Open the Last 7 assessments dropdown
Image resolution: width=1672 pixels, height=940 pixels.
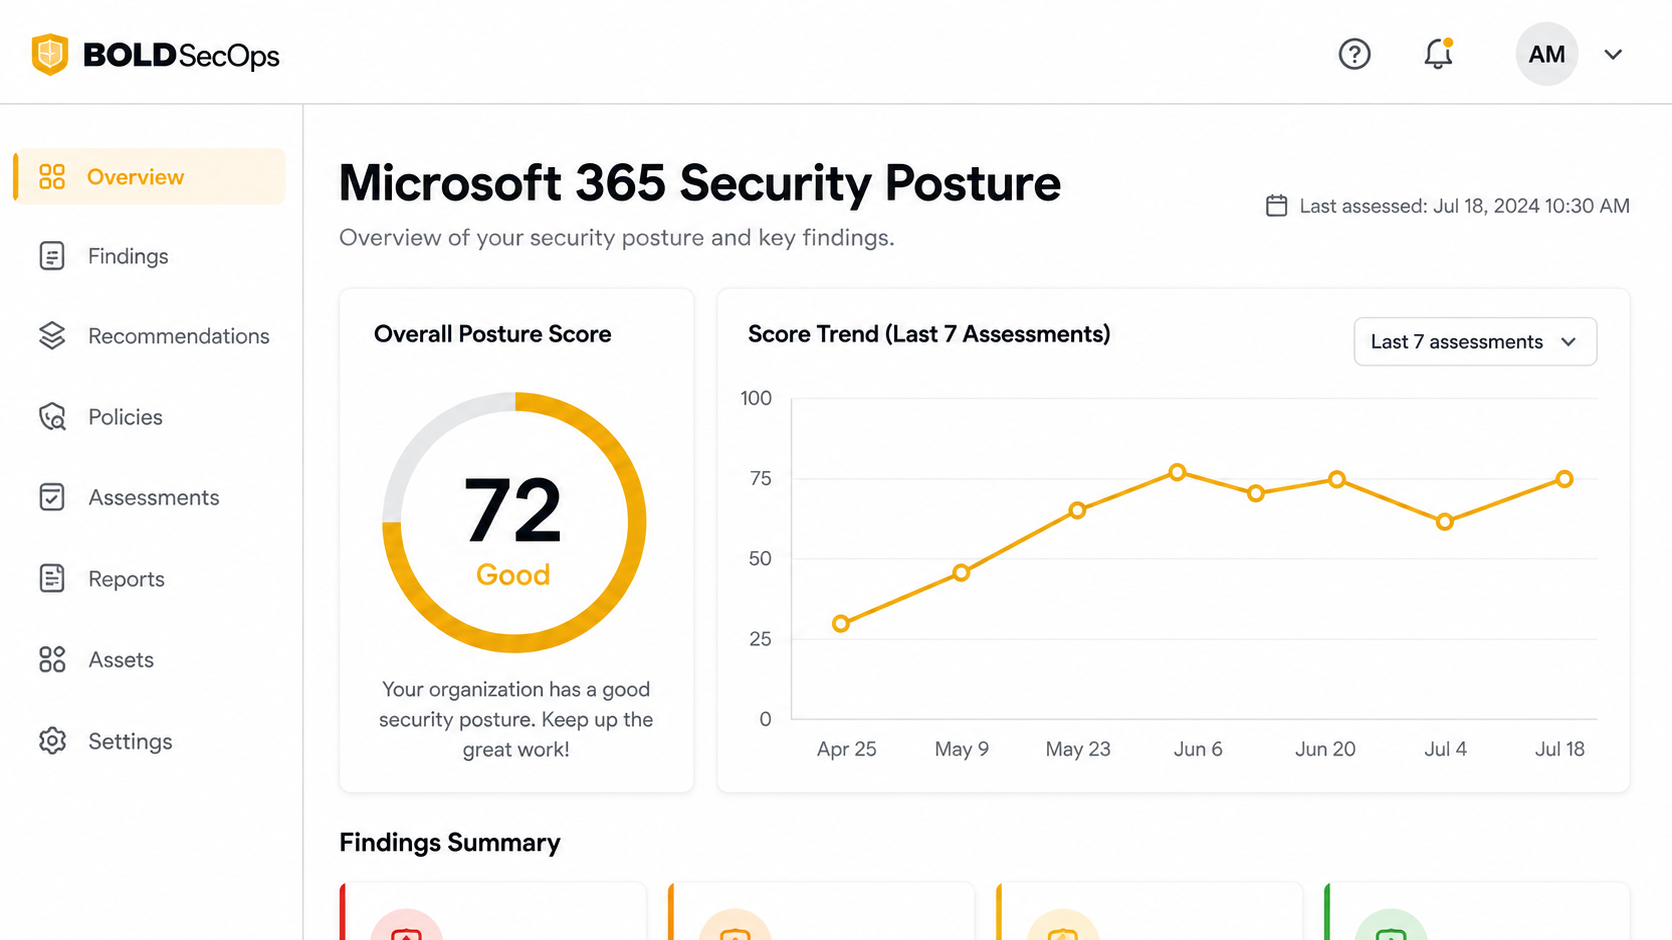[x=1475, y=342]
